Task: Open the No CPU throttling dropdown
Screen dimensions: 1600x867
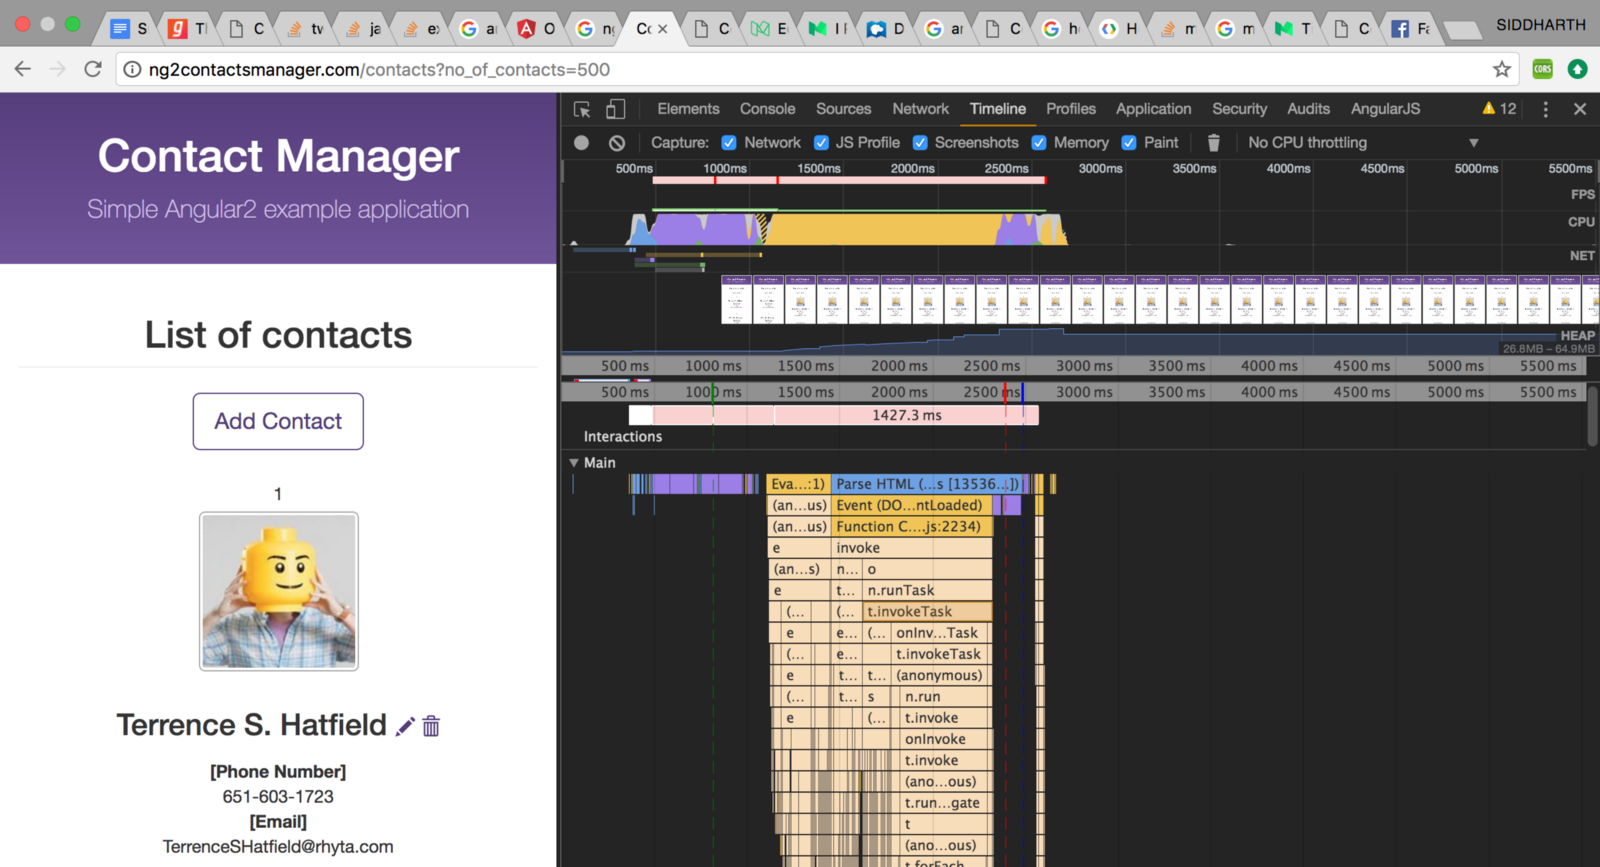Action: (x=1363, y=143)
